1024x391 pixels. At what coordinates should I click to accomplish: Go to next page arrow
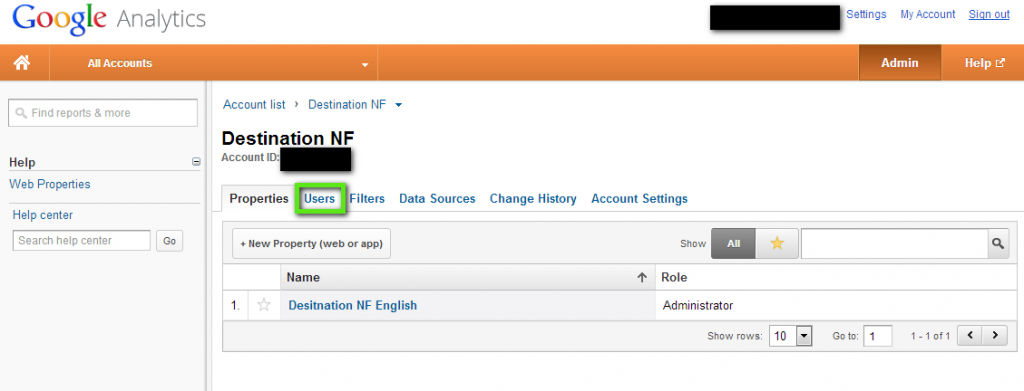click(x=995, y=336)
